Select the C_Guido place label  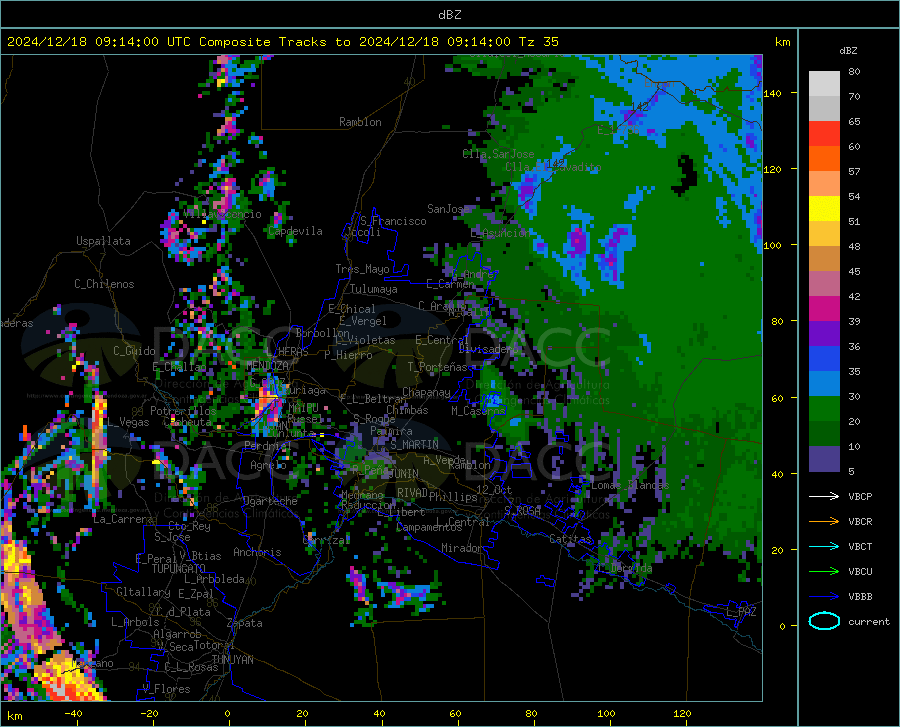tap(134, 351)
